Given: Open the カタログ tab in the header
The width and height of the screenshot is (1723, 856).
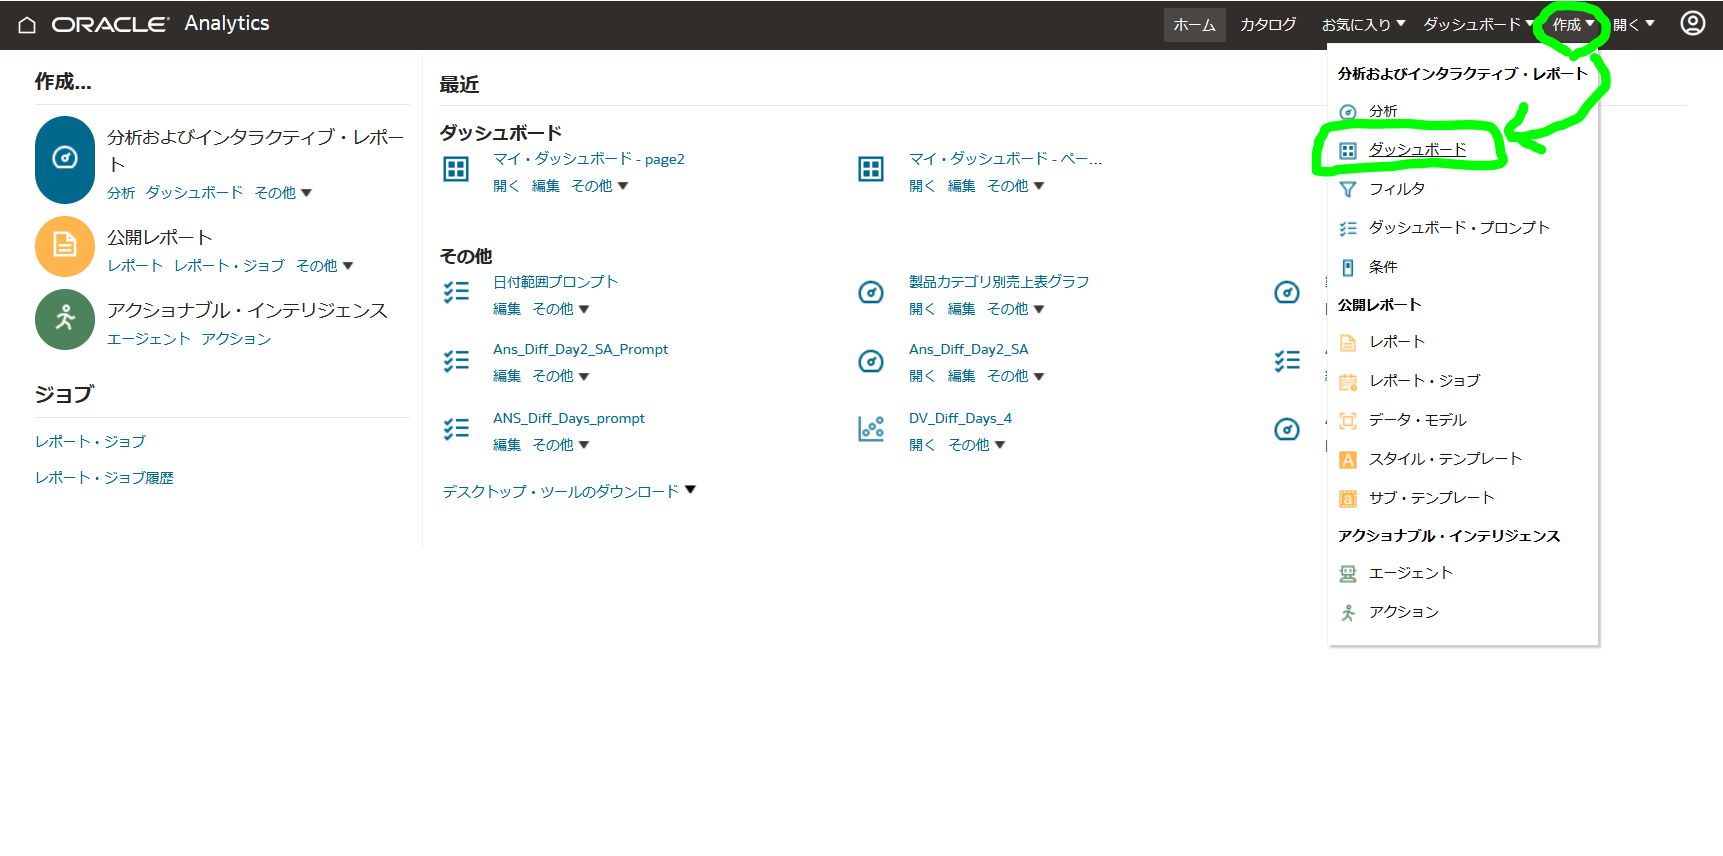Looking at the screenshot, I should (x=1268, y=24).
